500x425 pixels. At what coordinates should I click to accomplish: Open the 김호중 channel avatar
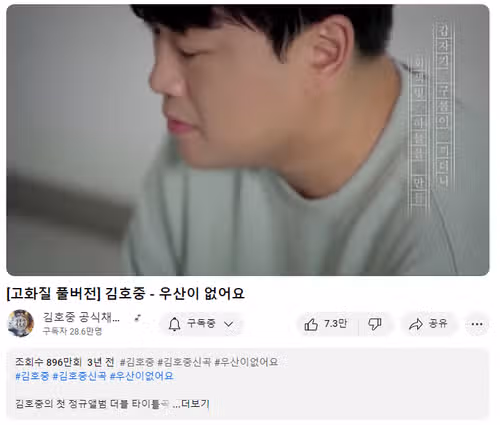[x=21, y=323]
